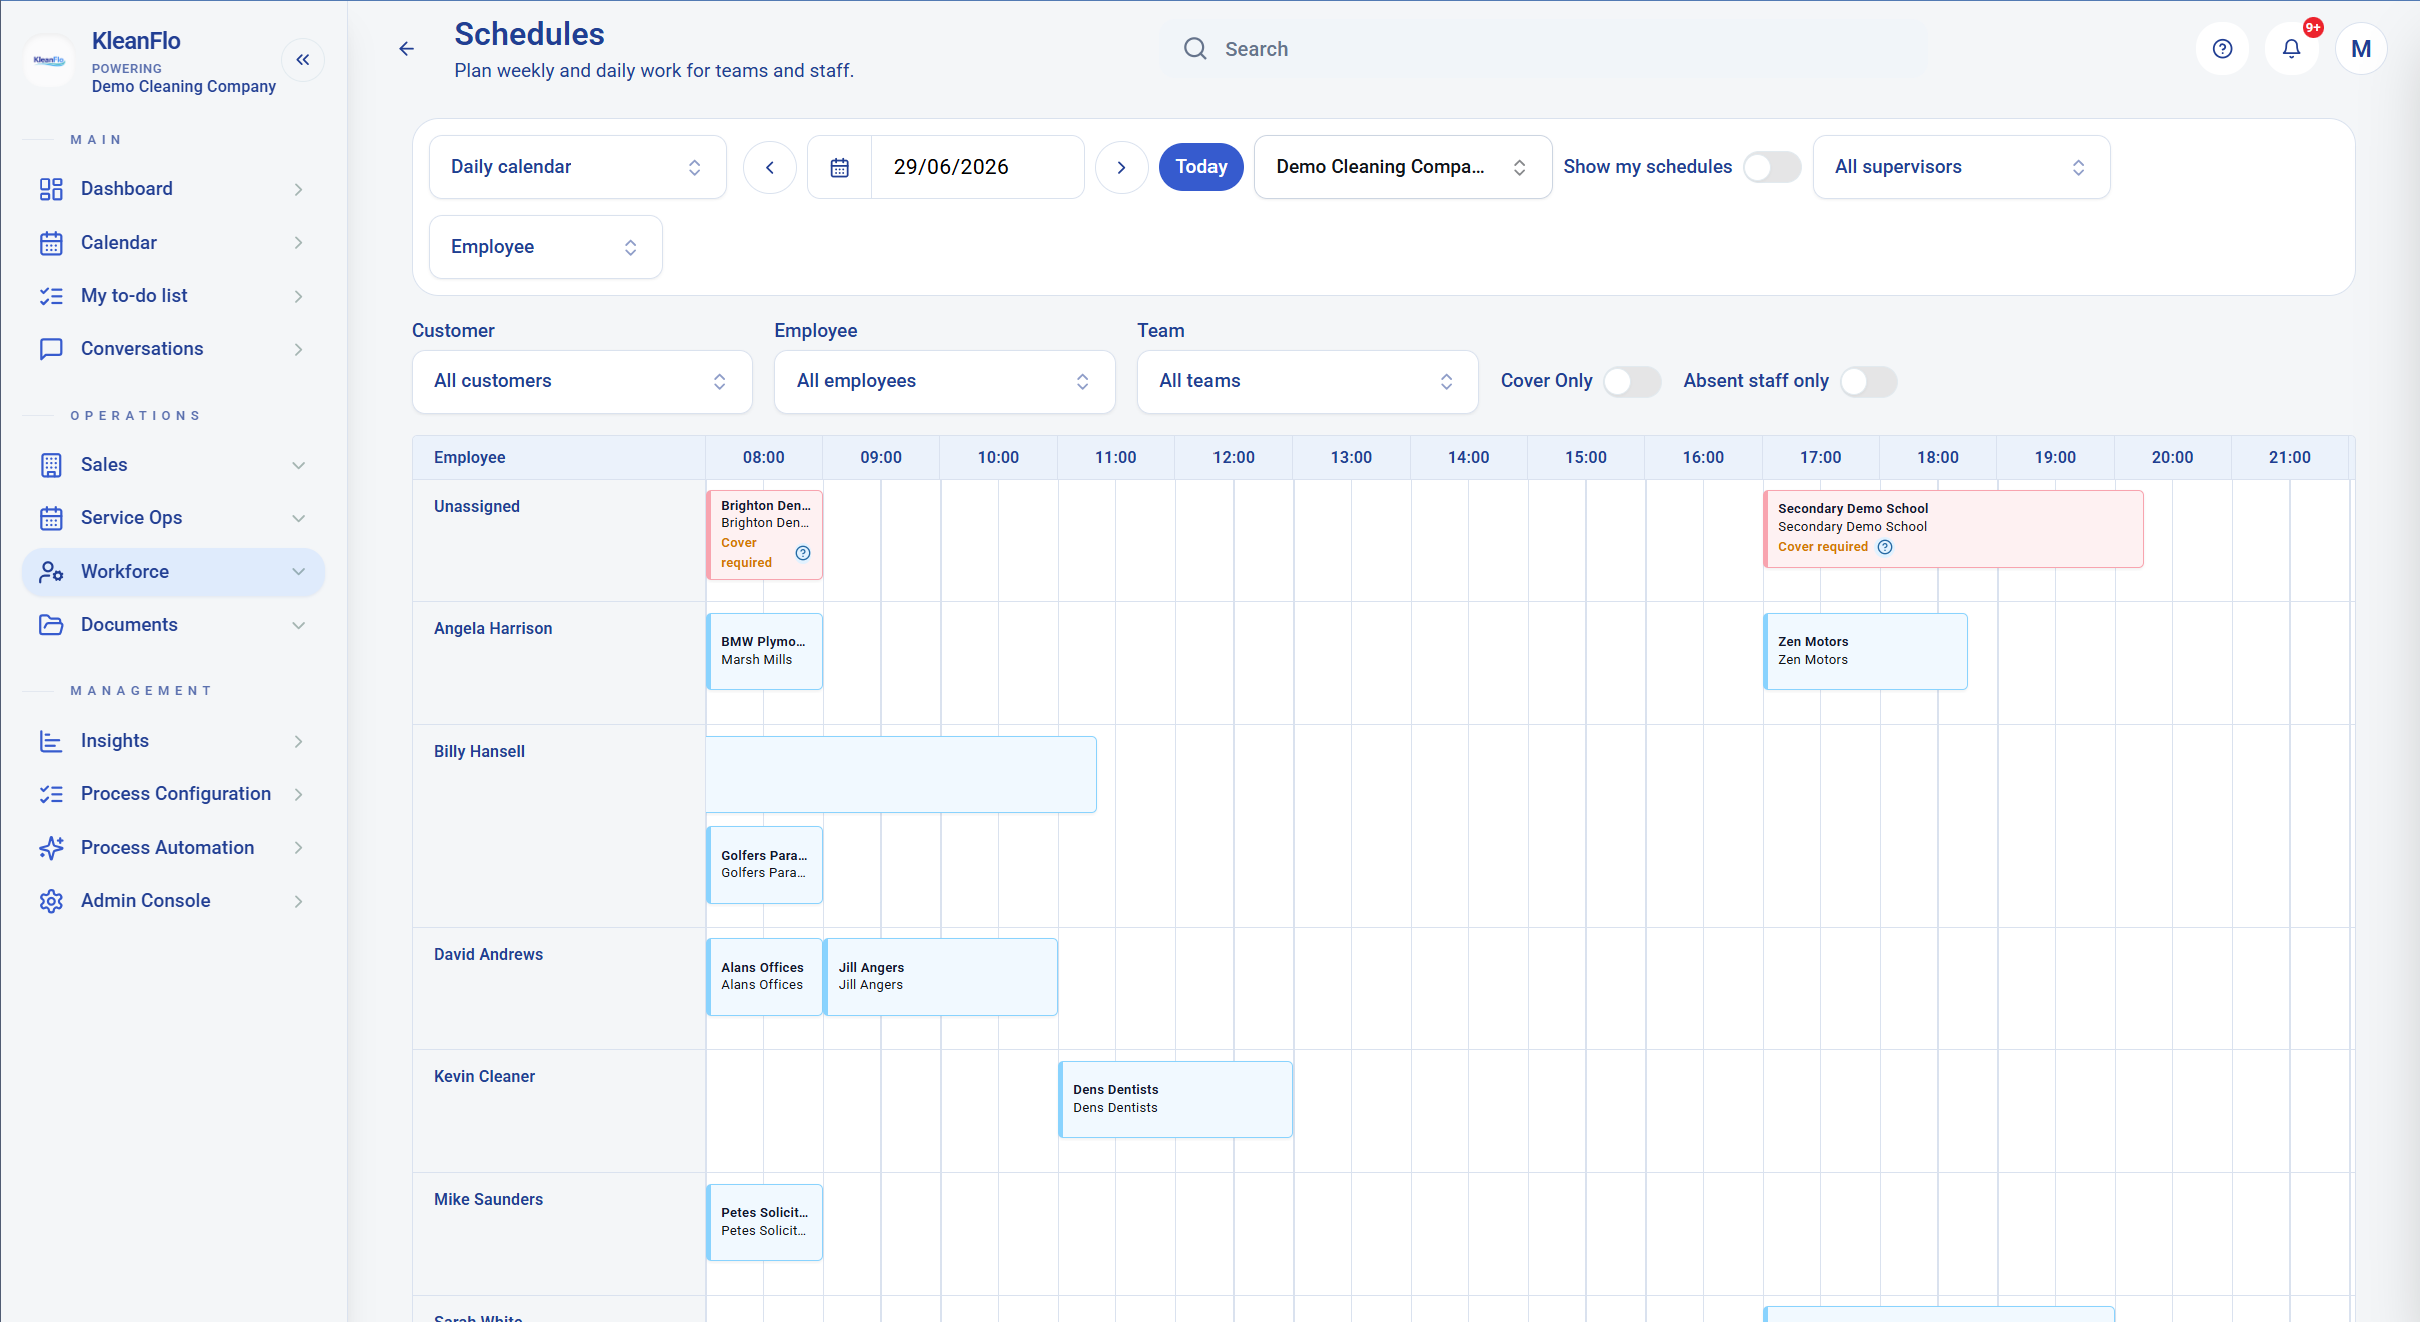Expand the Documents menu chevron

(x=298, y=625)
